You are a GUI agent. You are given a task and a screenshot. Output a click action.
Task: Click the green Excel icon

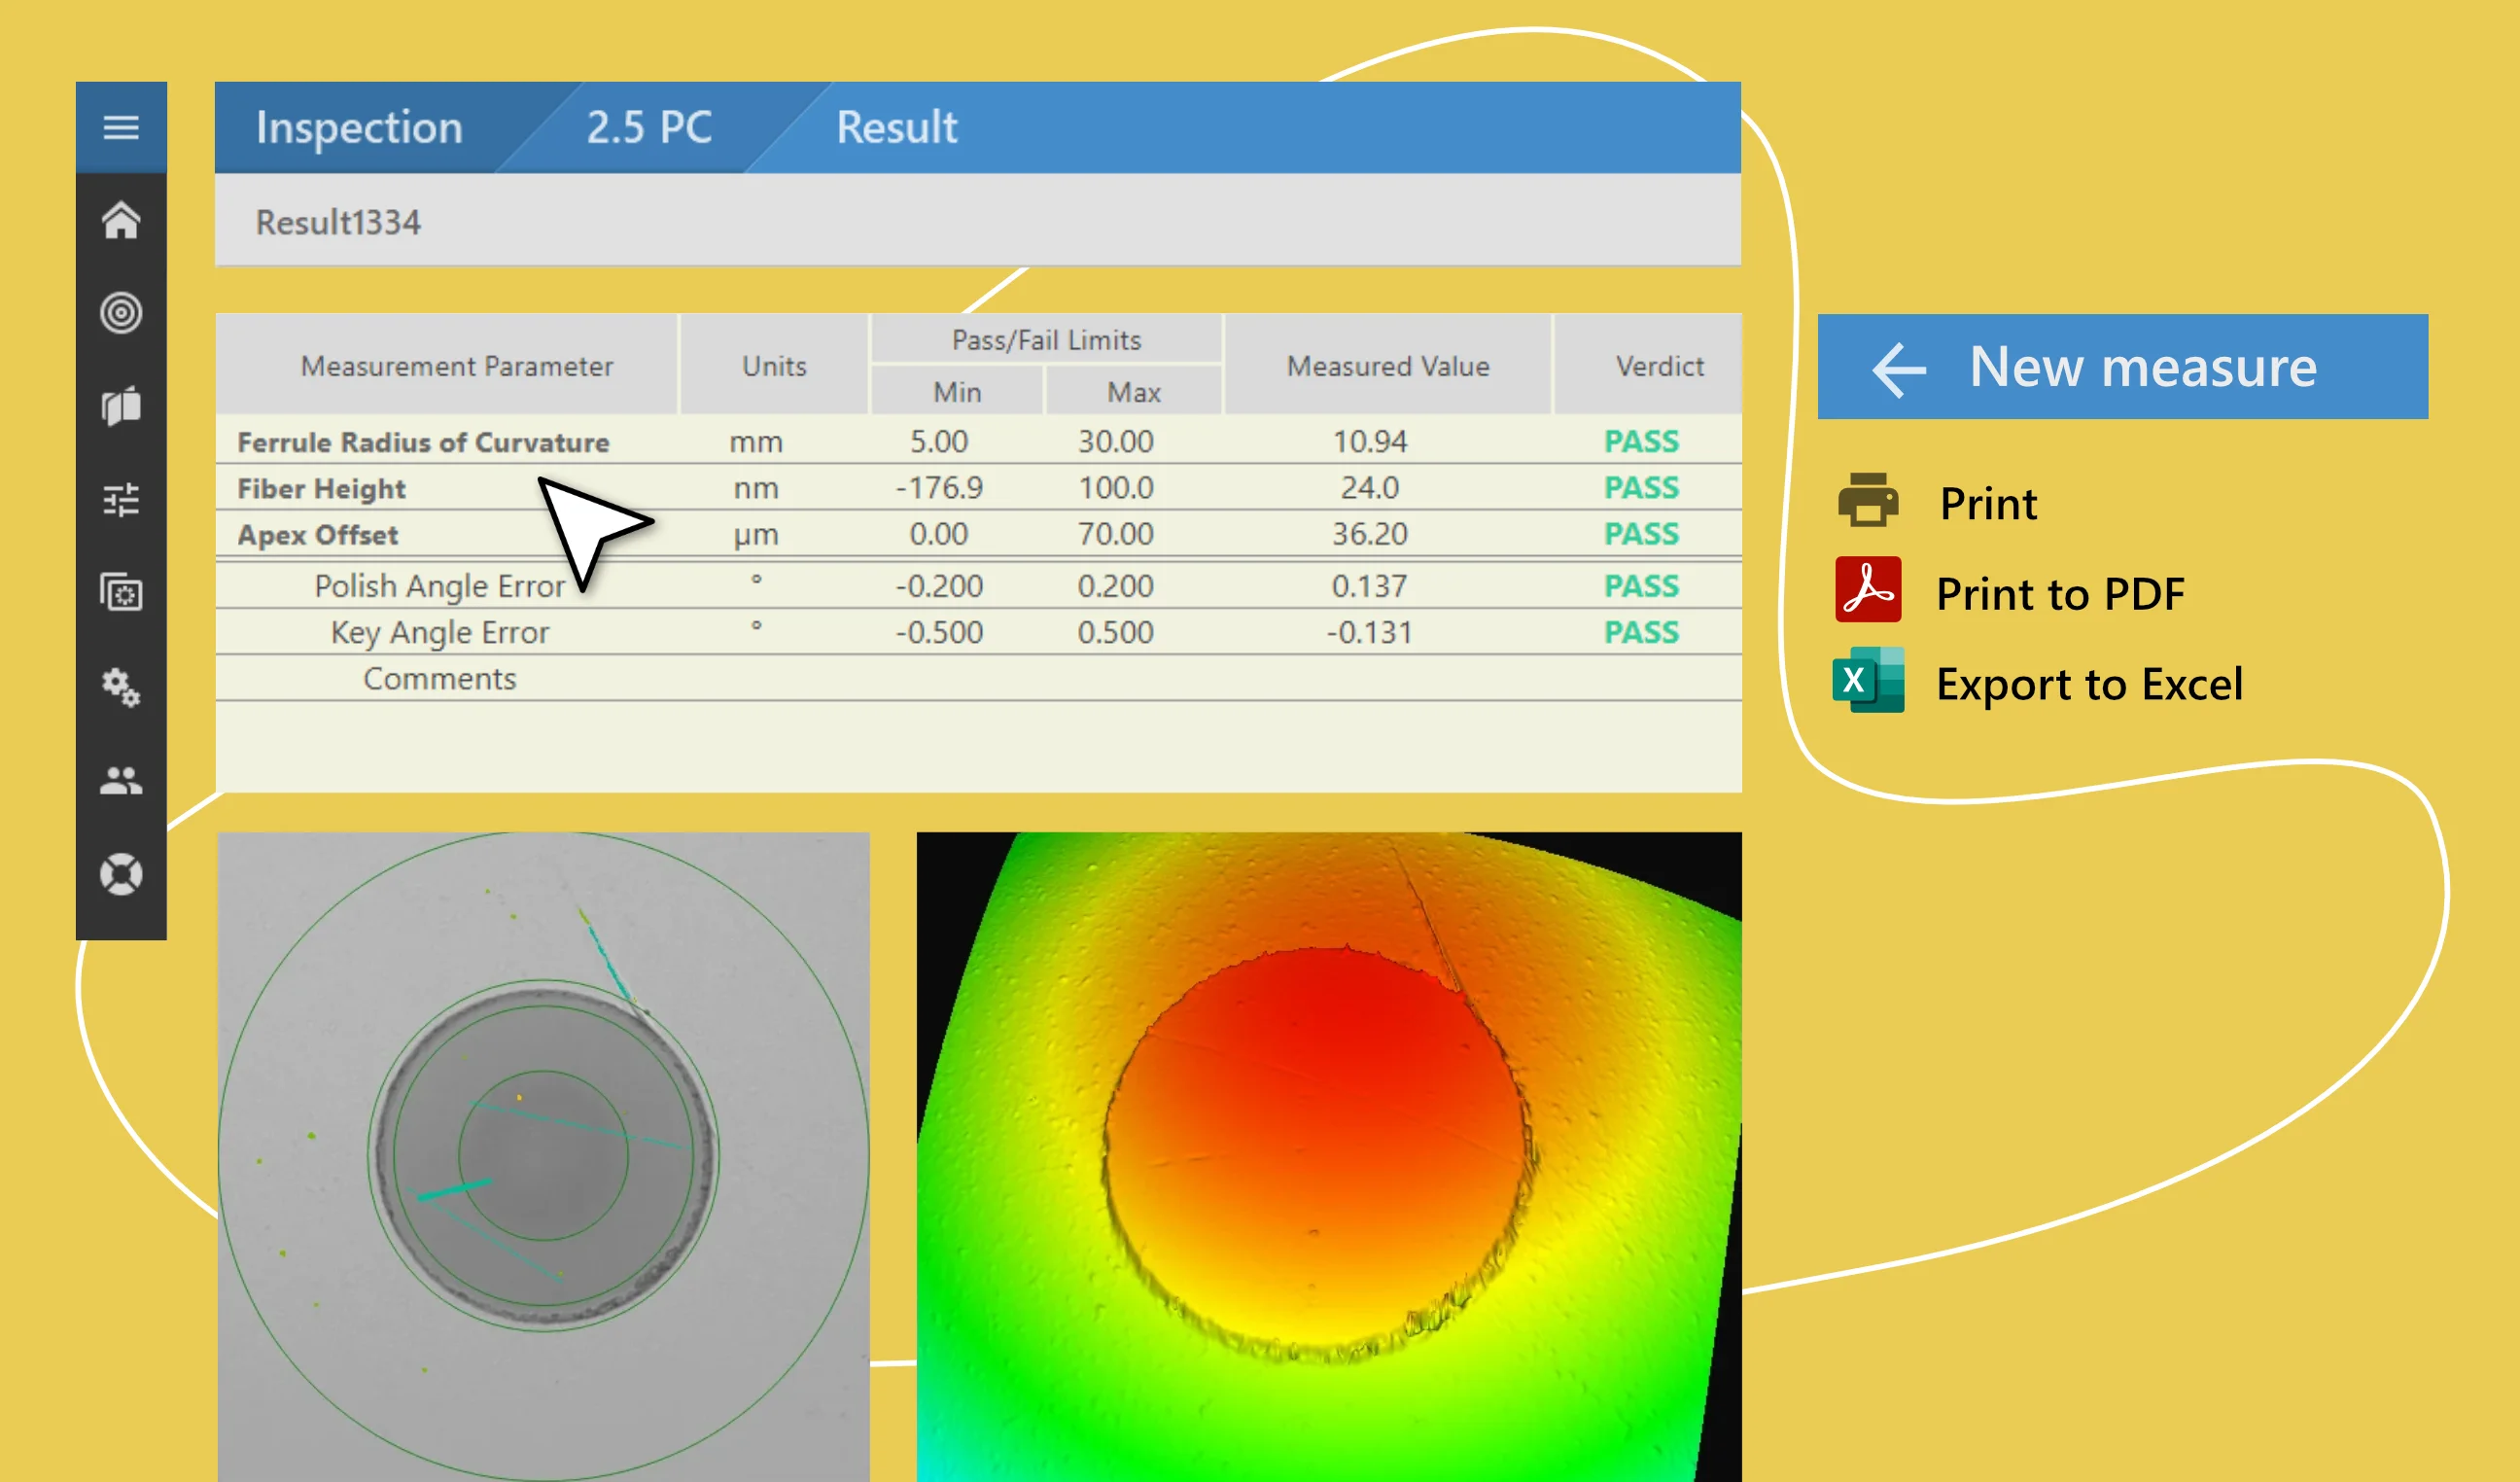(1867, 681)
